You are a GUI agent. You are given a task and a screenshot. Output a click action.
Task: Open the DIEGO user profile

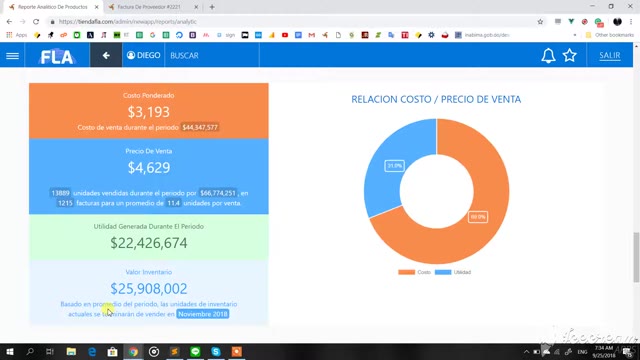(x=143, y=55)
